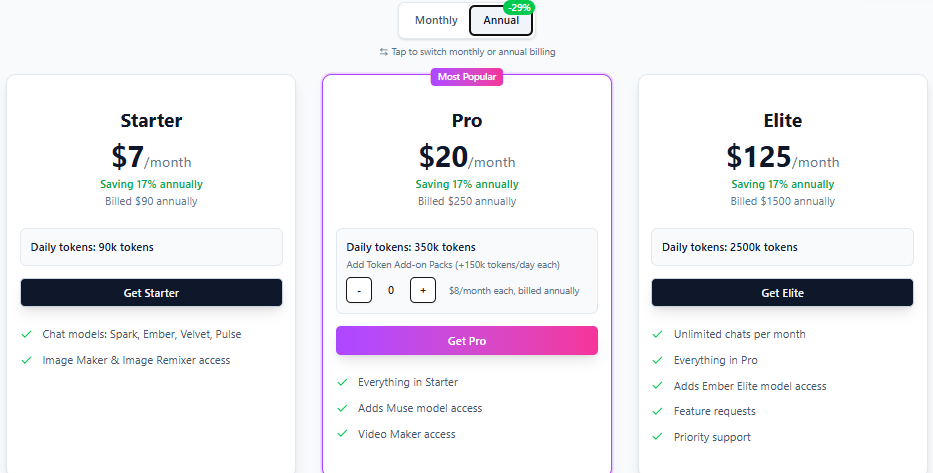Click the Get Elite button
The height and width of the screenshot is (473, 933).
tap(782, 293)
